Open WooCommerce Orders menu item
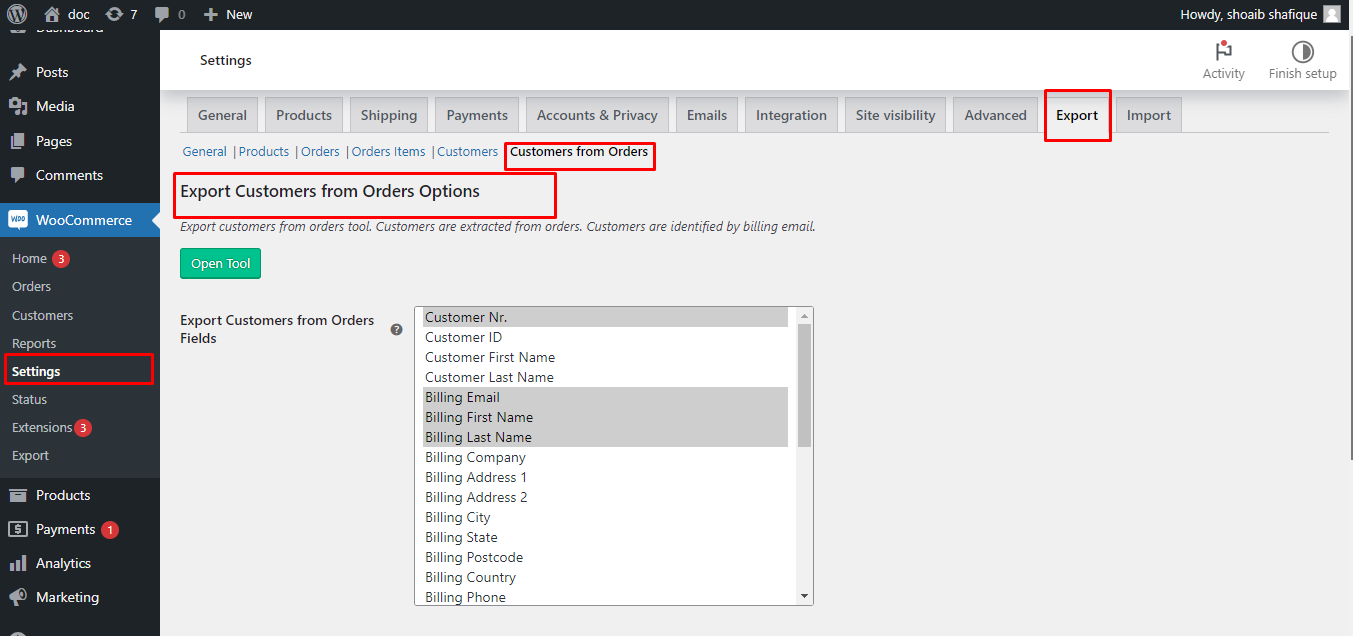 31,286
